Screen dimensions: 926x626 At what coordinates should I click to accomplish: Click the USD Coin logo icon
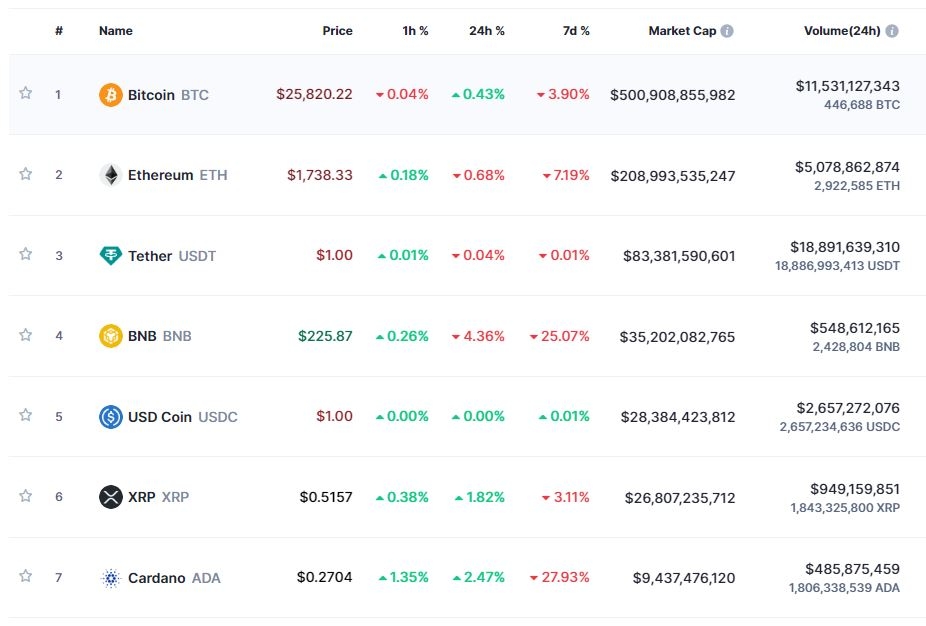(x=111, y=417)
